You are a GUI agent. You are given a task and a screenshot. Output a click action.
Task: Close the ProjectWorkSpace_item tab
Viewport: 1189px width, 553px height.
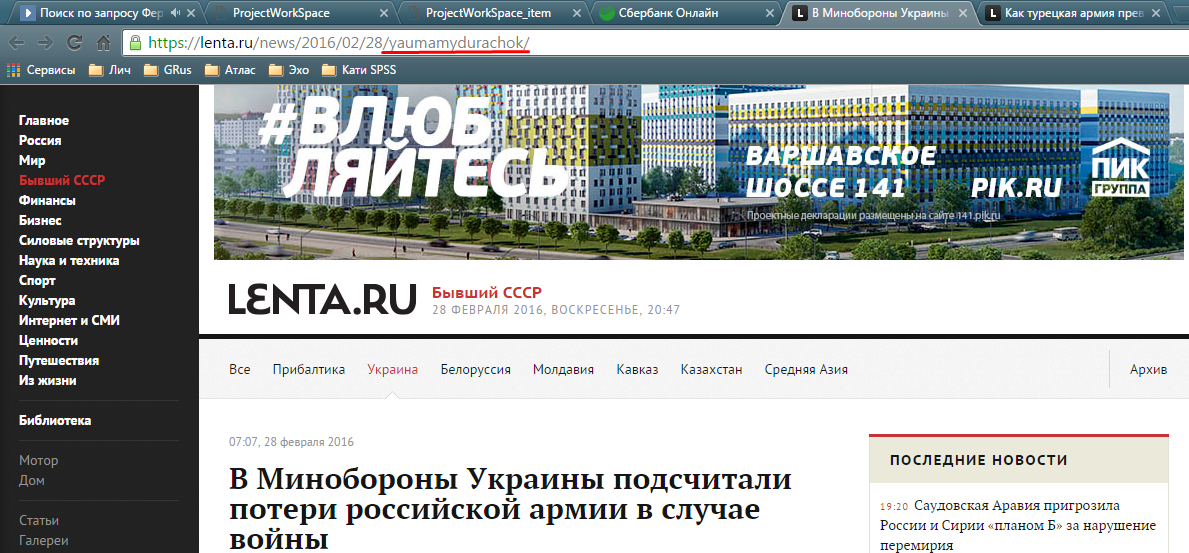click(x=578, y=13)
